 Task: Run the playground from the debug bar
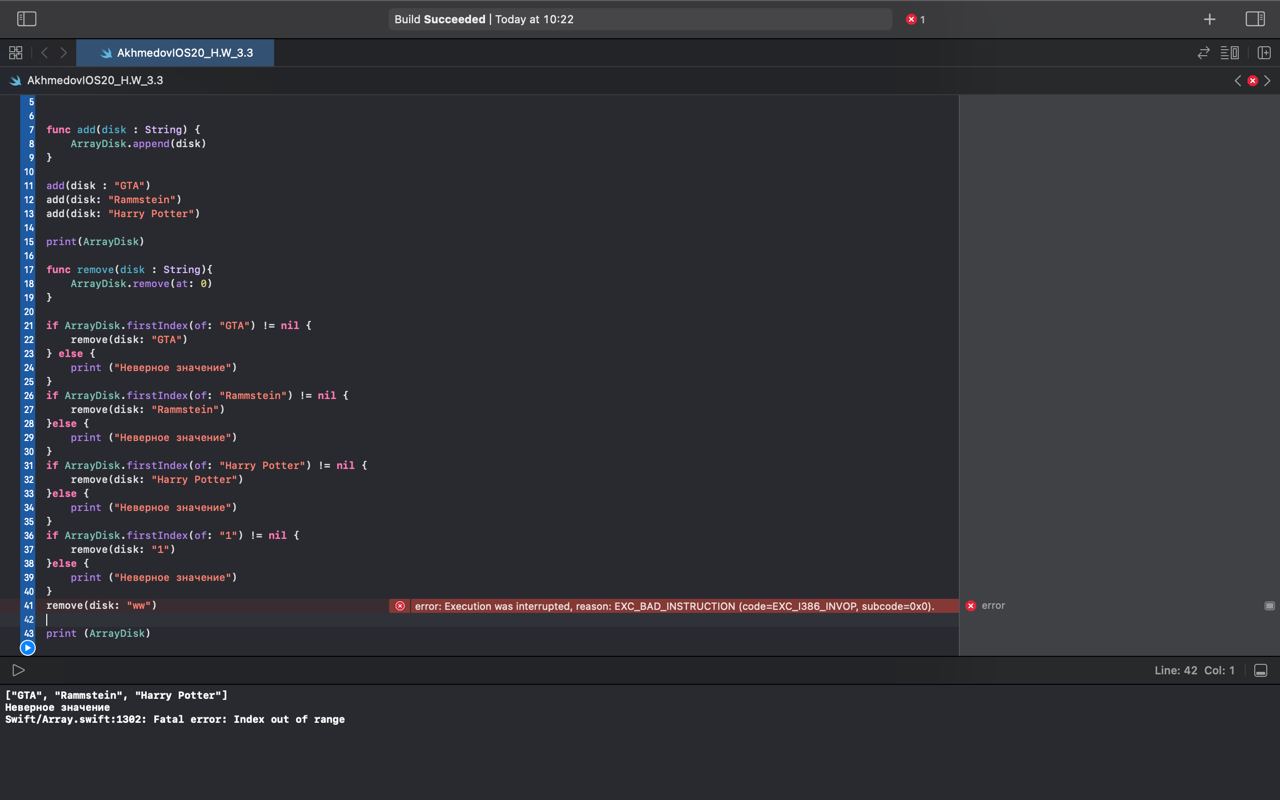[x=18, y=670]
